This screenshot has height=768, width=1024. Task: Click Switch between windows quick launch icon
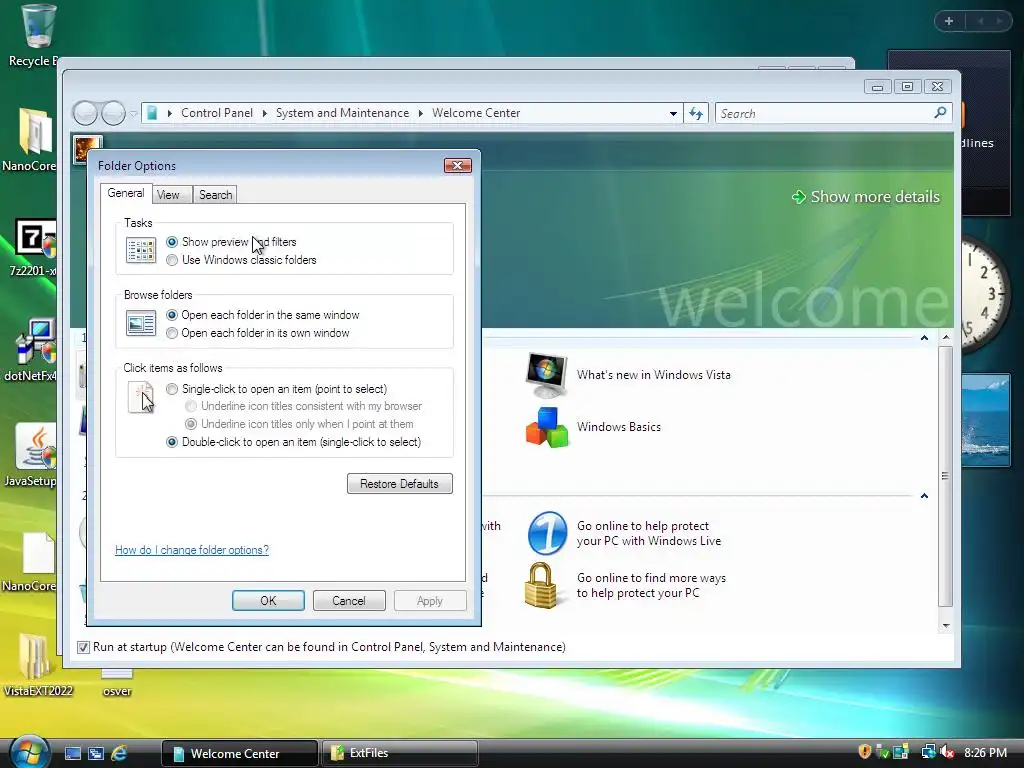coord(96,754)
